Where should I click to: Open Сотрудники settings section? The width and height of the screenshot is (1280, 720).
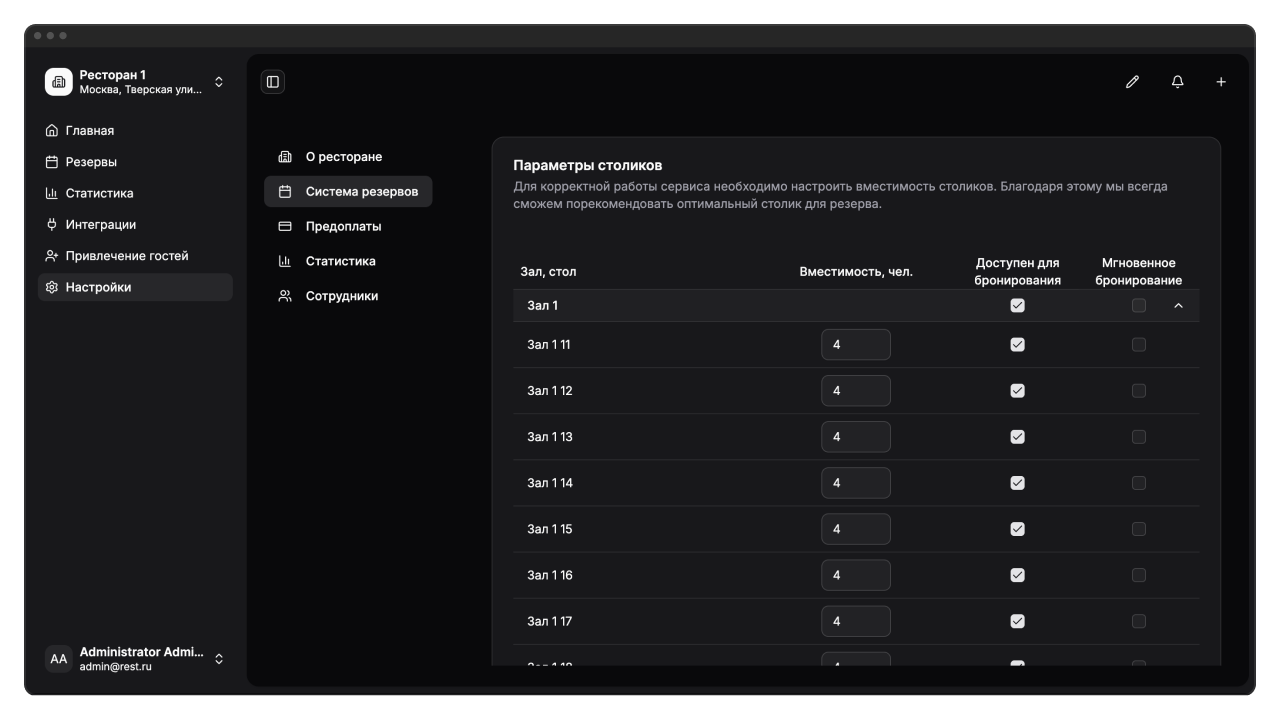(x=341, y=296)
